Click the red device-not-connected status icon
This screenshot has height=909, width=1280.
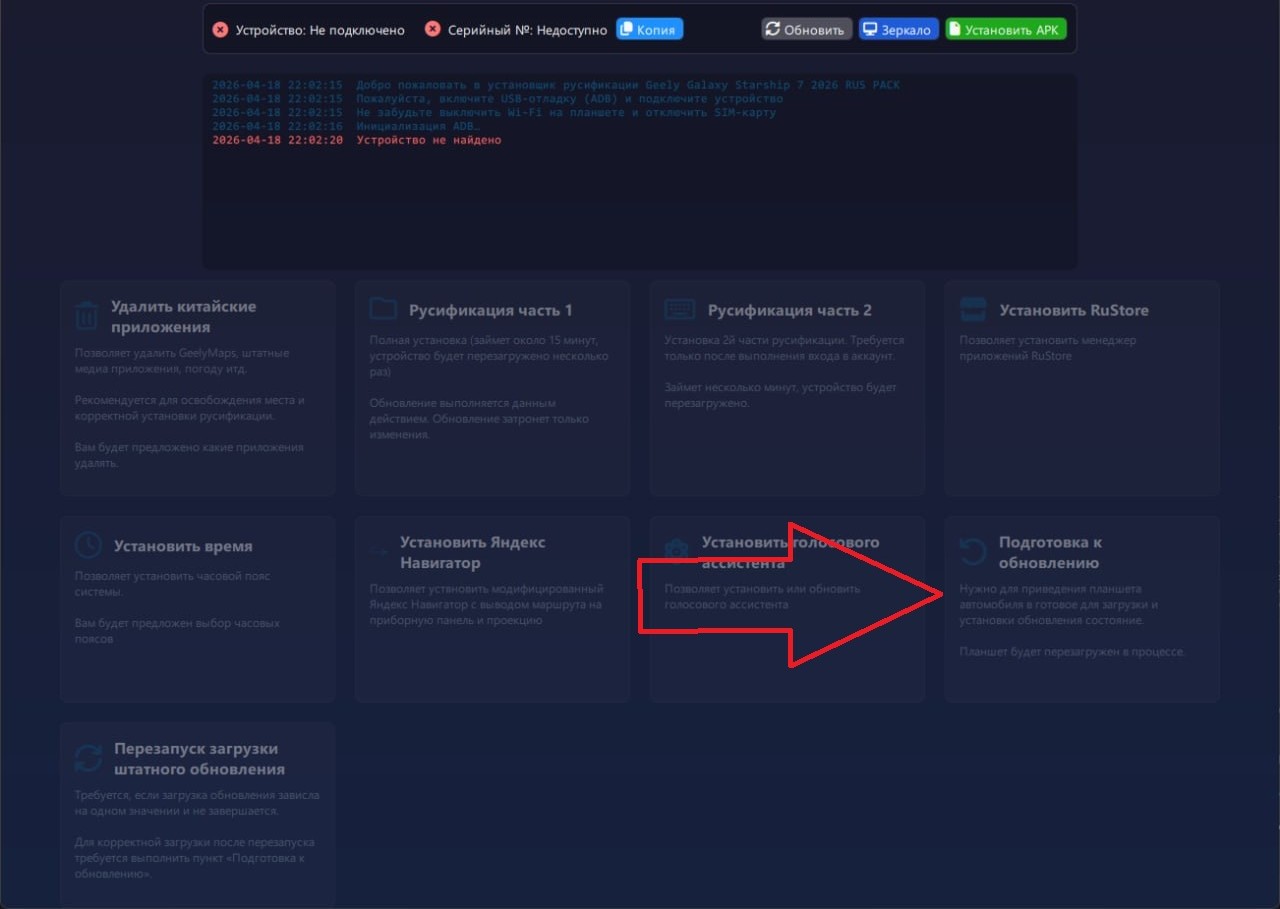coord(220,30)
